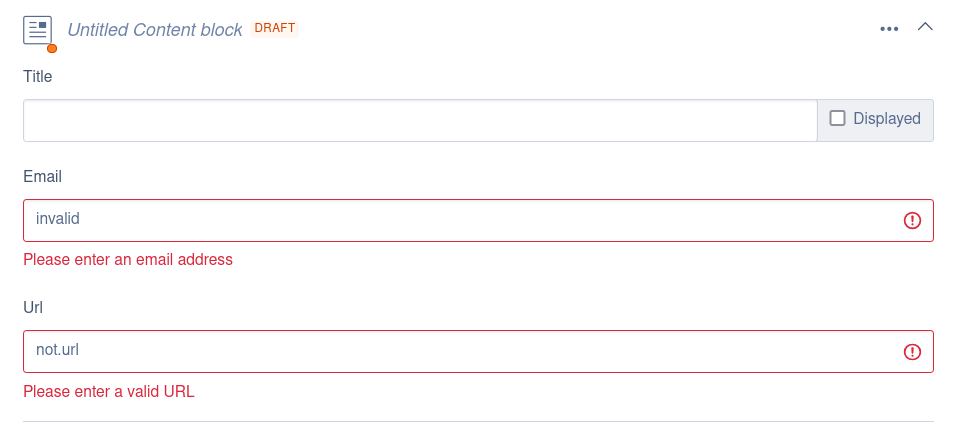Click the Email field label
This screenshot has width=953, height=435.
(42, 177)
